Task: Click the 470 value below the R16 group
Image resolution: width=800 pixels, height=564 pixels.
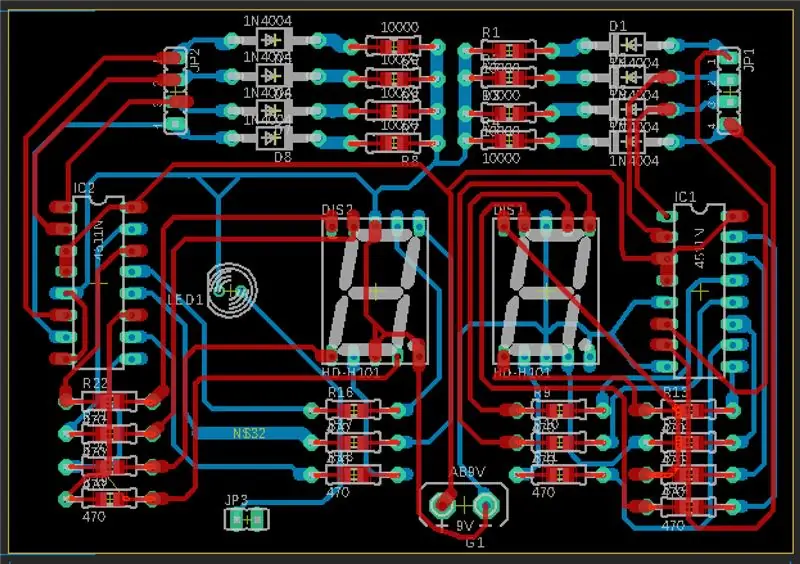Action: coord(338,492)
